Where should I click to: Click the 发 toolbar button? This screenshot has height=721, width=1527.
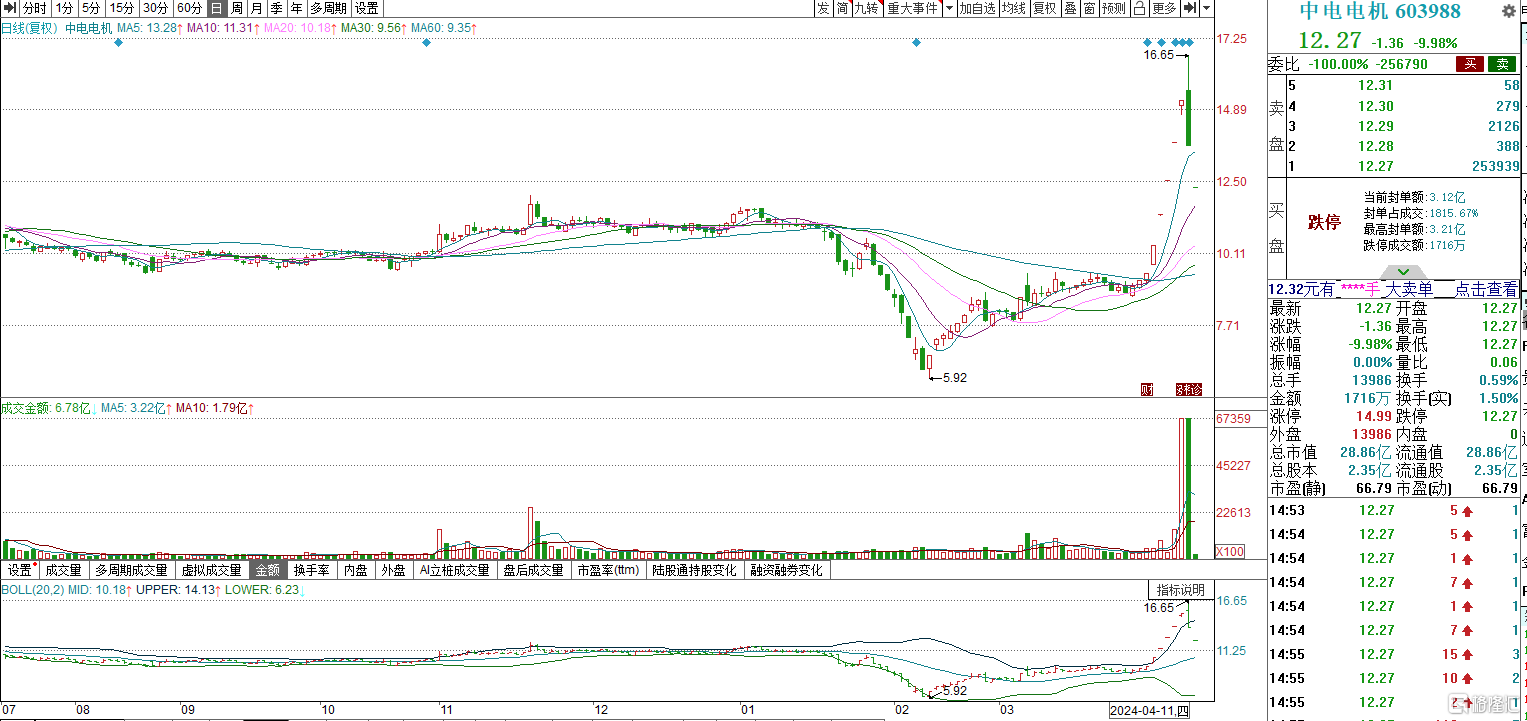coord(822,8)
